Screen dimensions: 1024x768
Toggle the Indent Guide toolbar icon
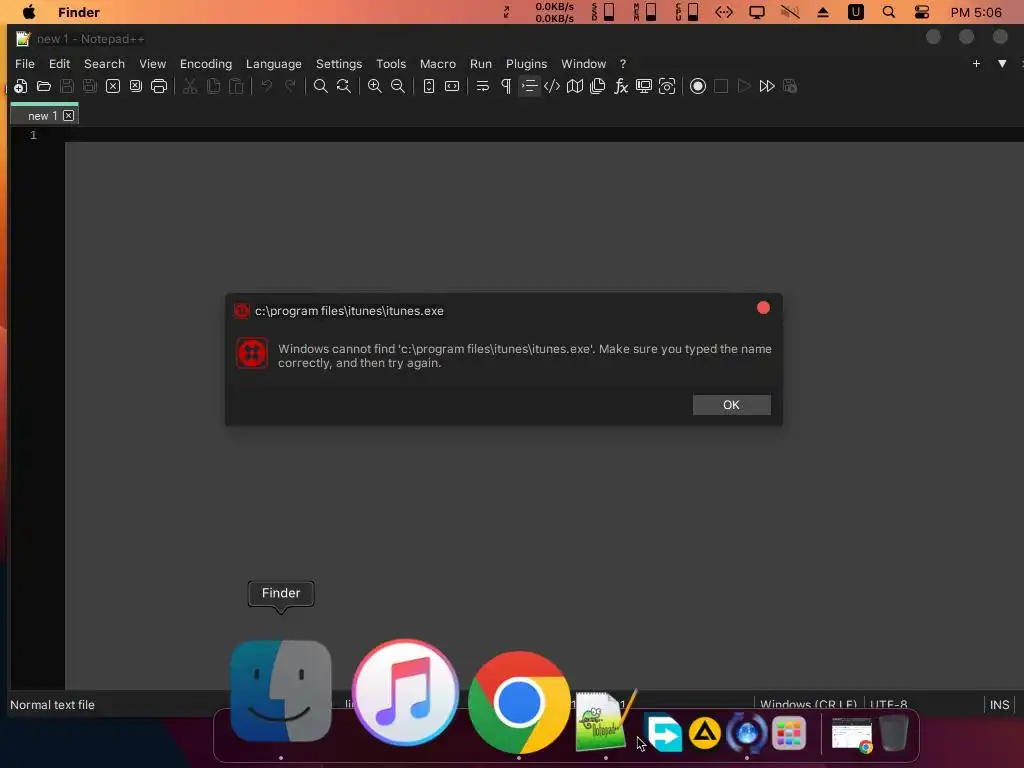tap(529, 86)
